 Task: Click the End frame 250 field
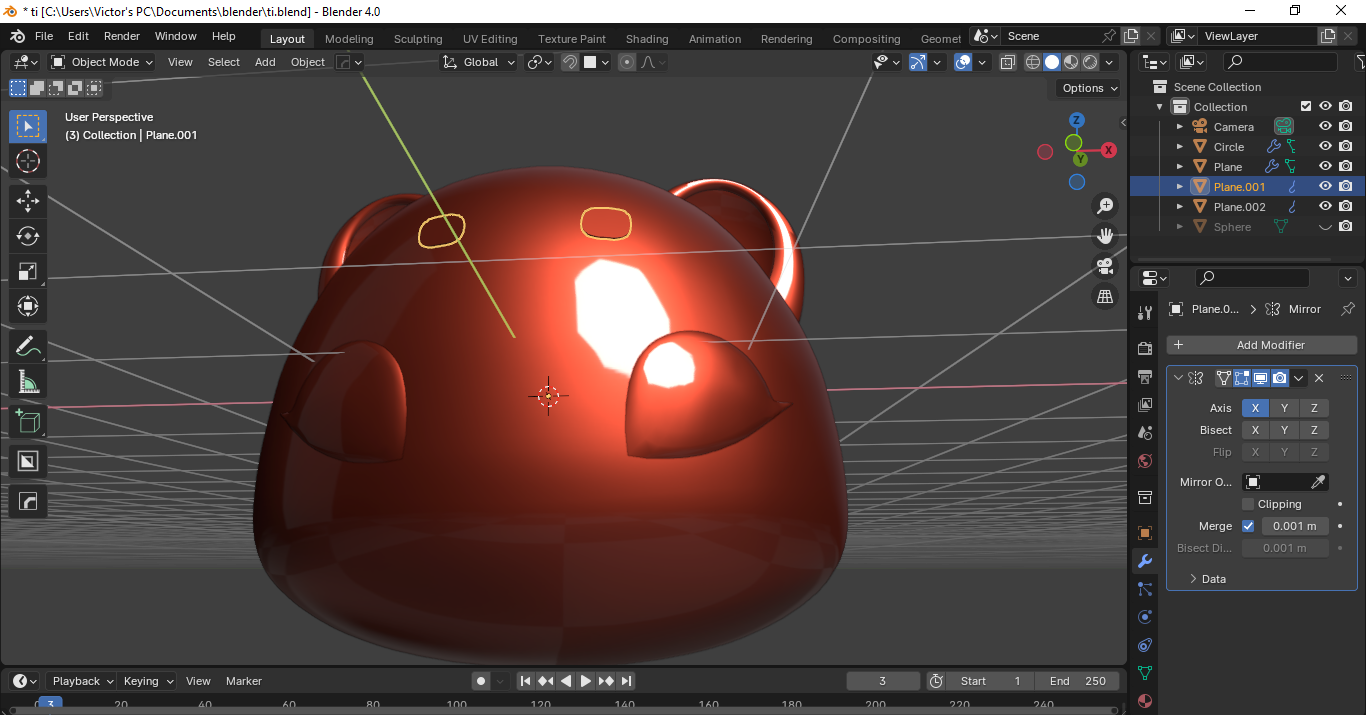1078,681
